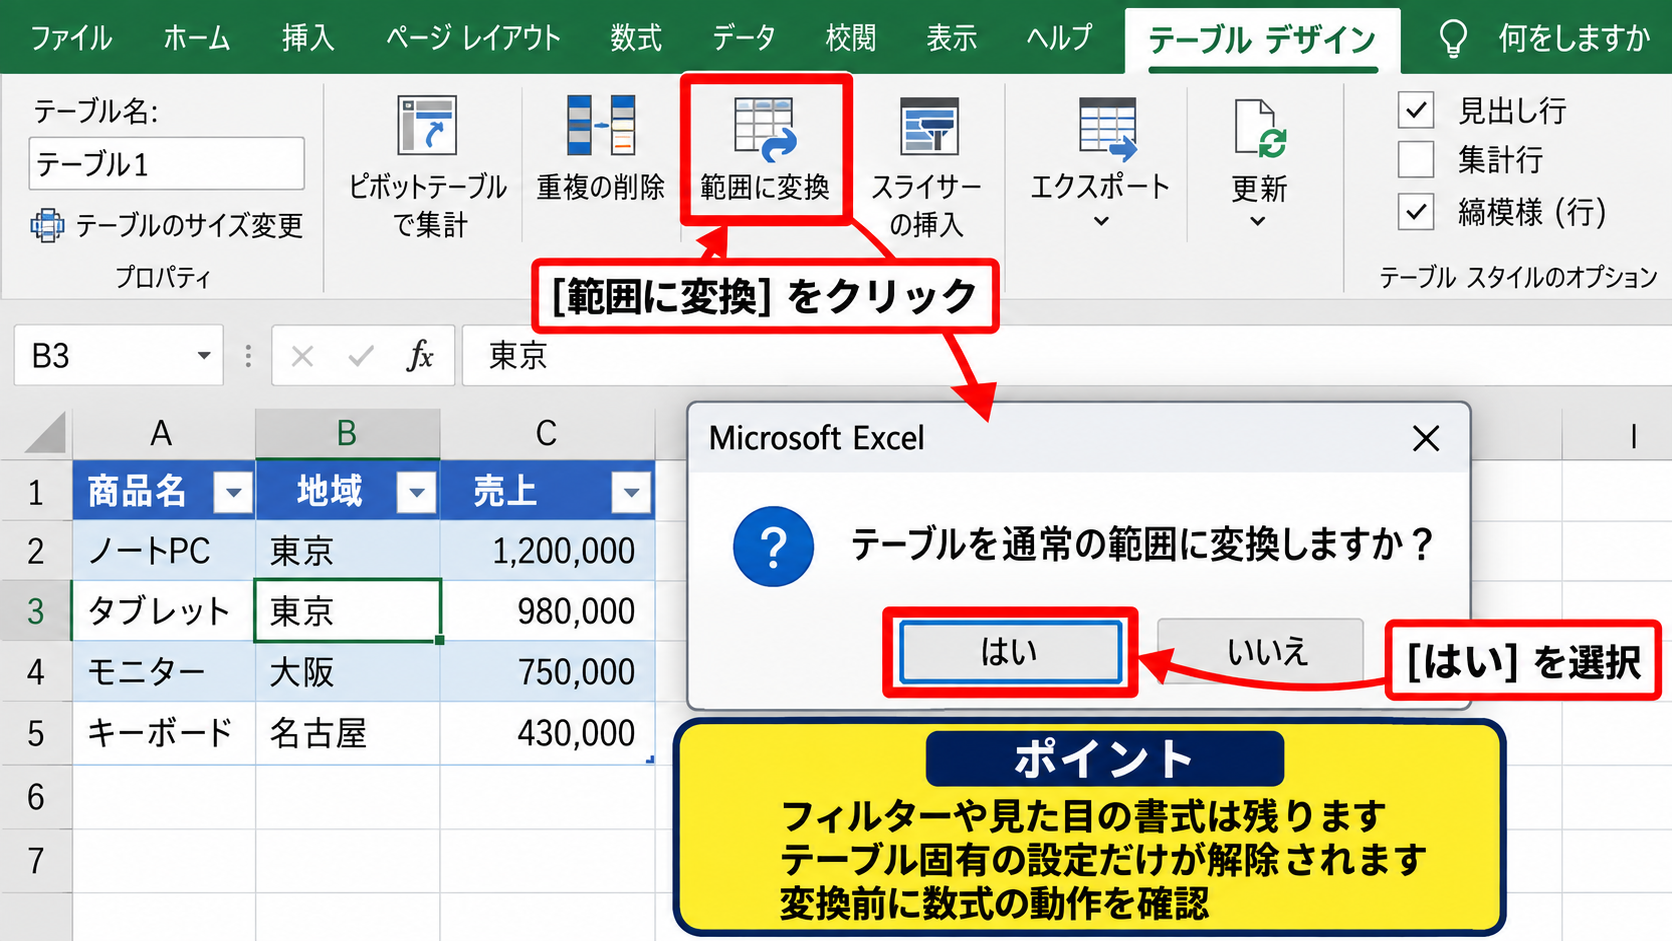Enable the 集計行 checkbox
The width and height of the screenshot is (1672, 941).
(x=1416, y=160)
